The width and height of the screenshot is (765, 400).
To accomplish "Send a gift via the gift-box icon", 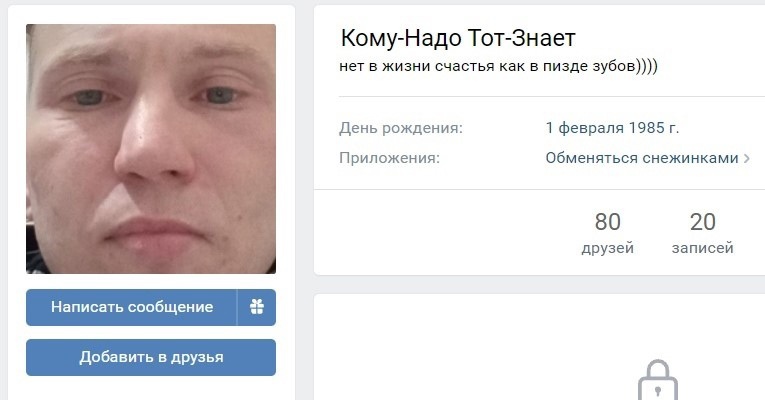I will 257,307.
